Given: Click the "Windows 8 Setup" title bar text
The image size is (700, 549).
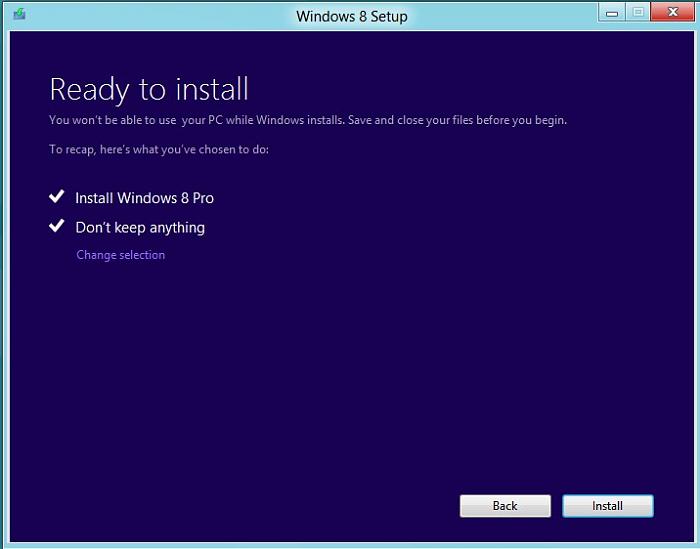Looking at the screenshot, I should tap(352, 17).
